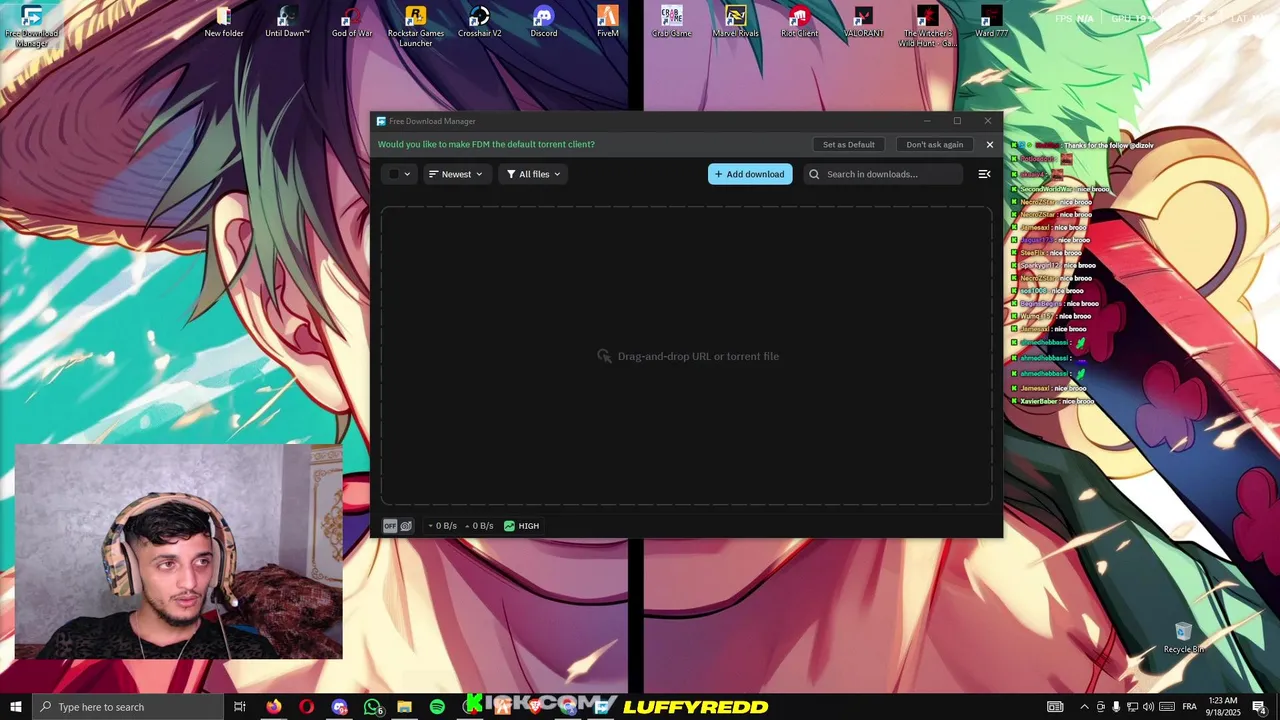Open the FDM main hamburger menu

tap(984, 174)
